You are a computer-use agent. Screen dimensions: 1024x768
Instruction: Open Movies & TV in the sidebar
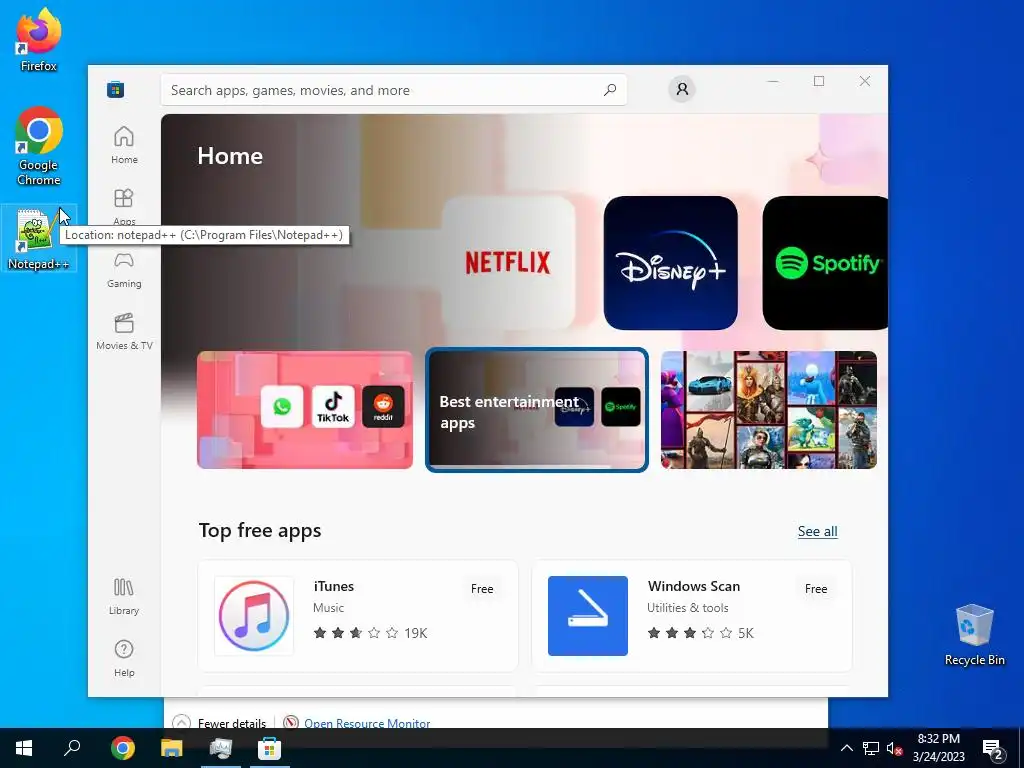click(124, 332)
